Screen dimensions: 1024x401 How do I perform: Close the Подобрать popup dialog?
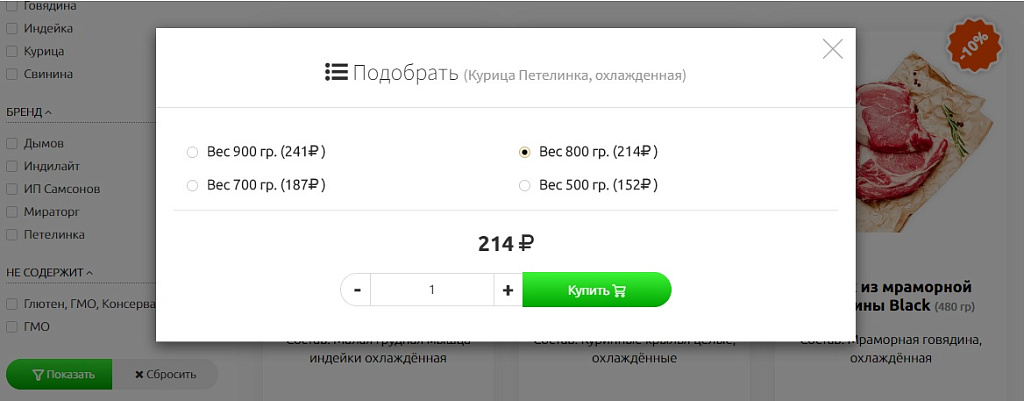(832, 48)
